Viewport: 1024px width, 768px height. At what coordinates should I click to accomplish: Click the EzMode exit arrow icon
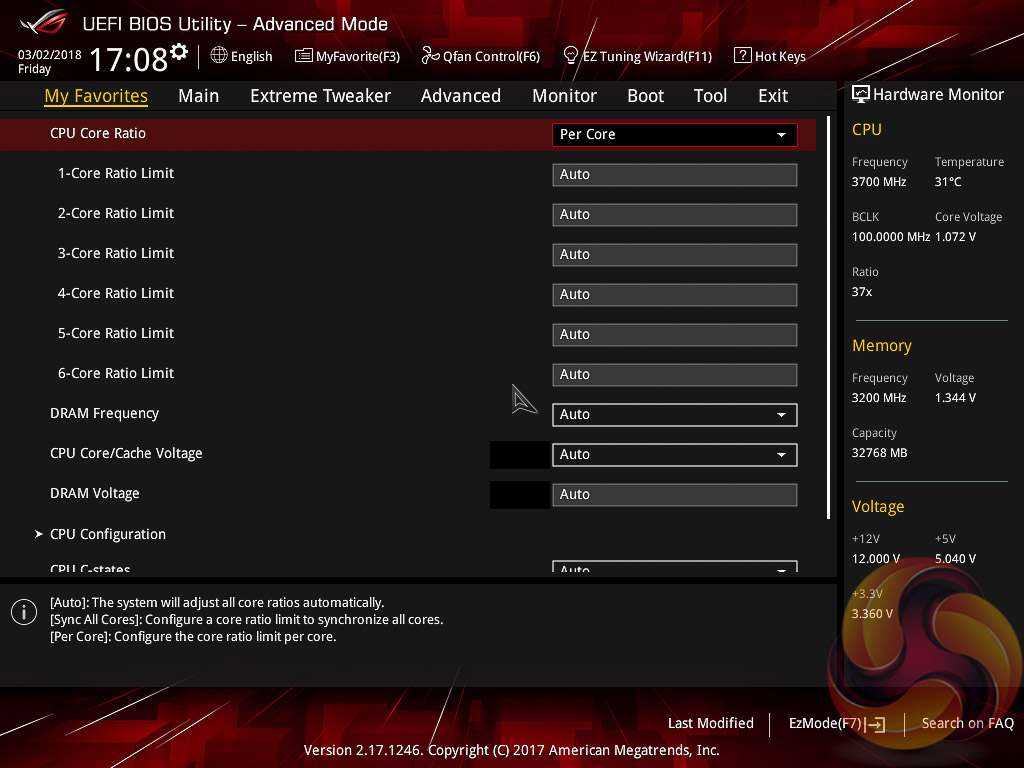pyautogui.click(x=876, y=724)
